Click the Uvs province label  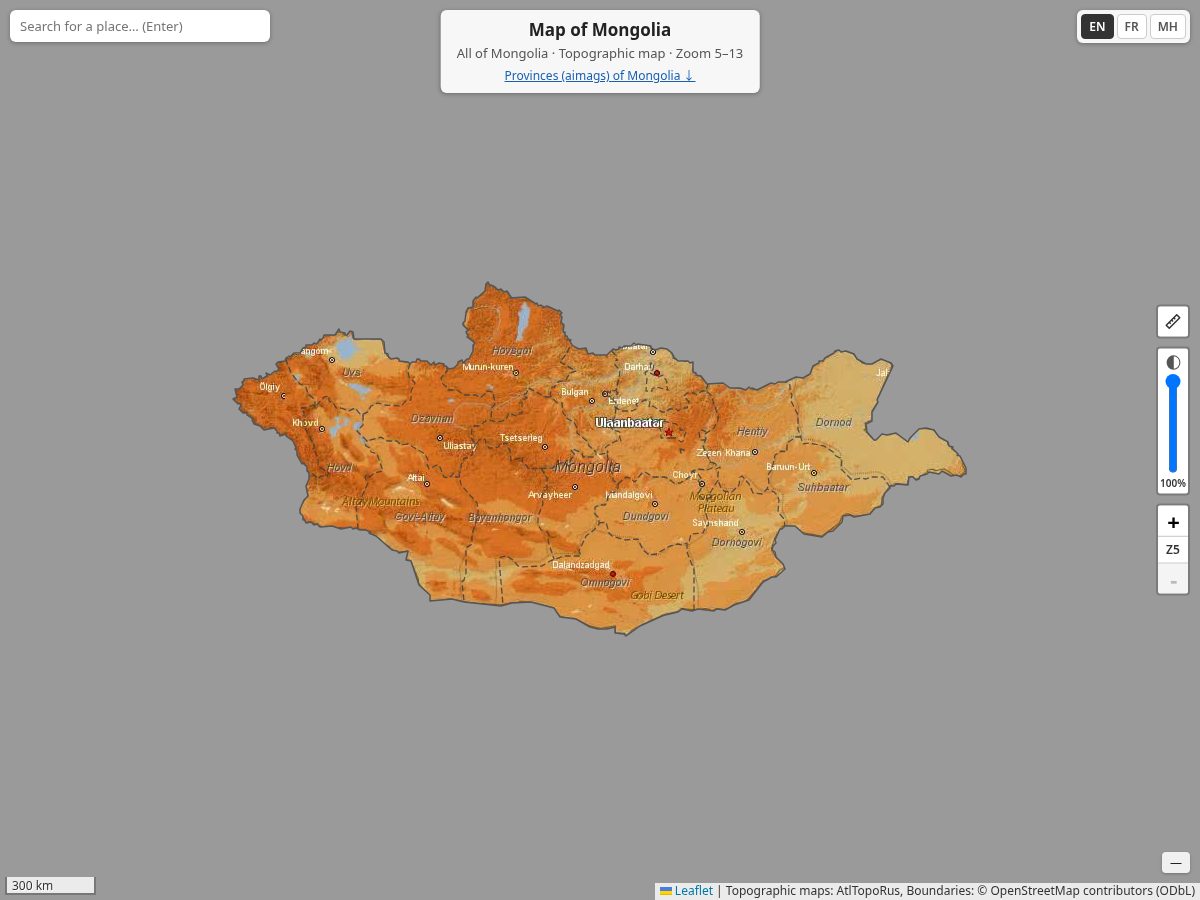pyautogui.click(x=352, y=372)
